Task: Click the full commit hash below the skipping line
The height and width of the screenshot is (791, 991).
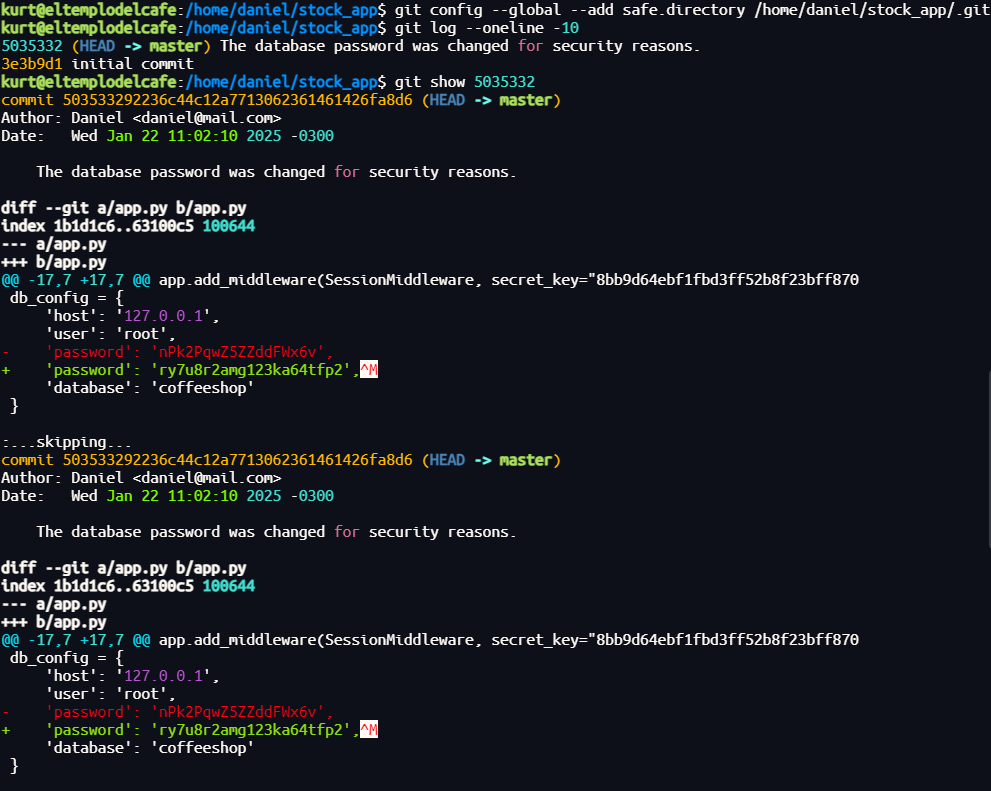Action: click(237, 460)
